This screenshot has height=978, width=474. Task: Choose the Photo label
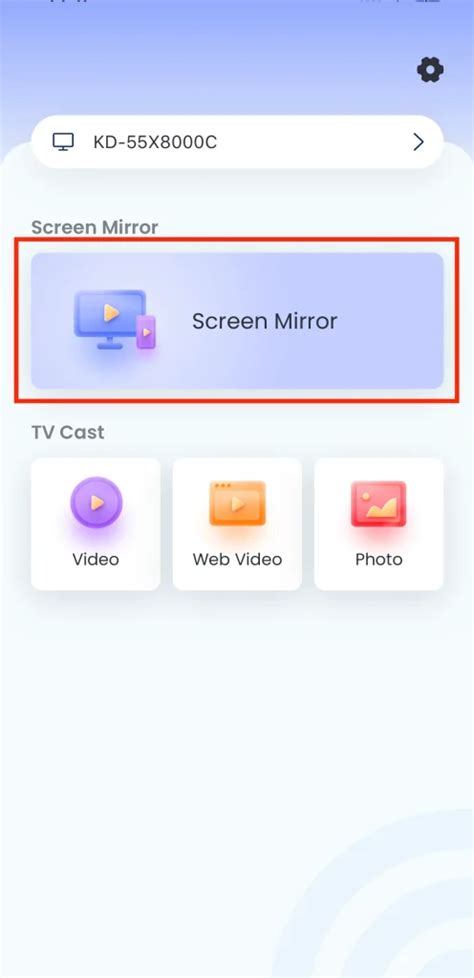(x=379, y=559)
